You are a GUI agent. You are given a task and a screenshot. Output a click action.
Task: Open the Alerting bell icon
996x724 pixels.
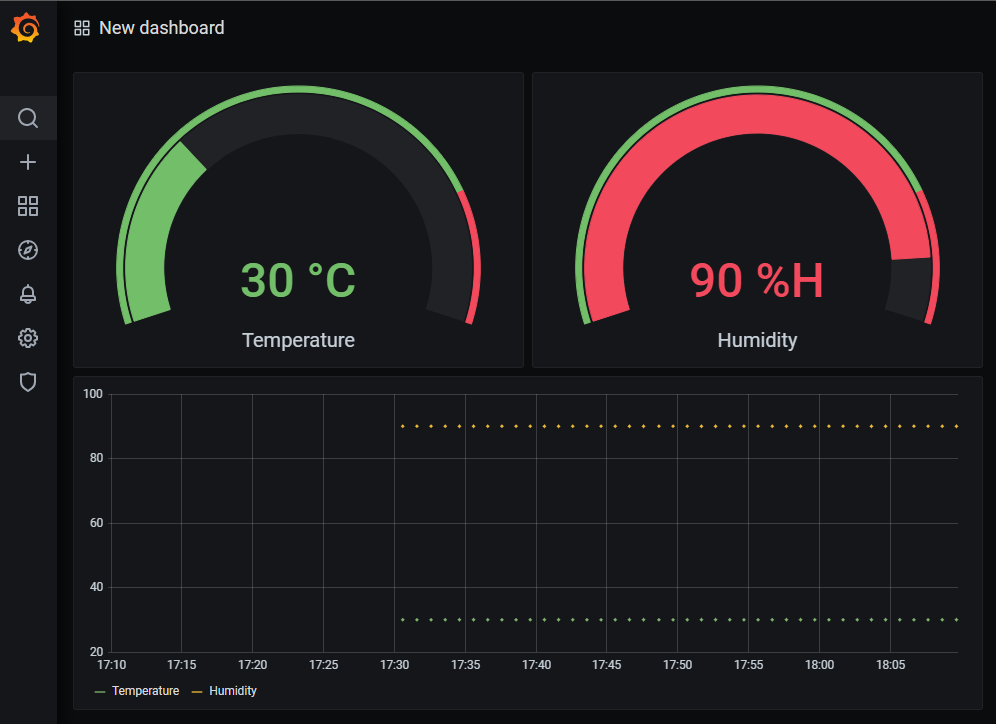tap(28, 294)
